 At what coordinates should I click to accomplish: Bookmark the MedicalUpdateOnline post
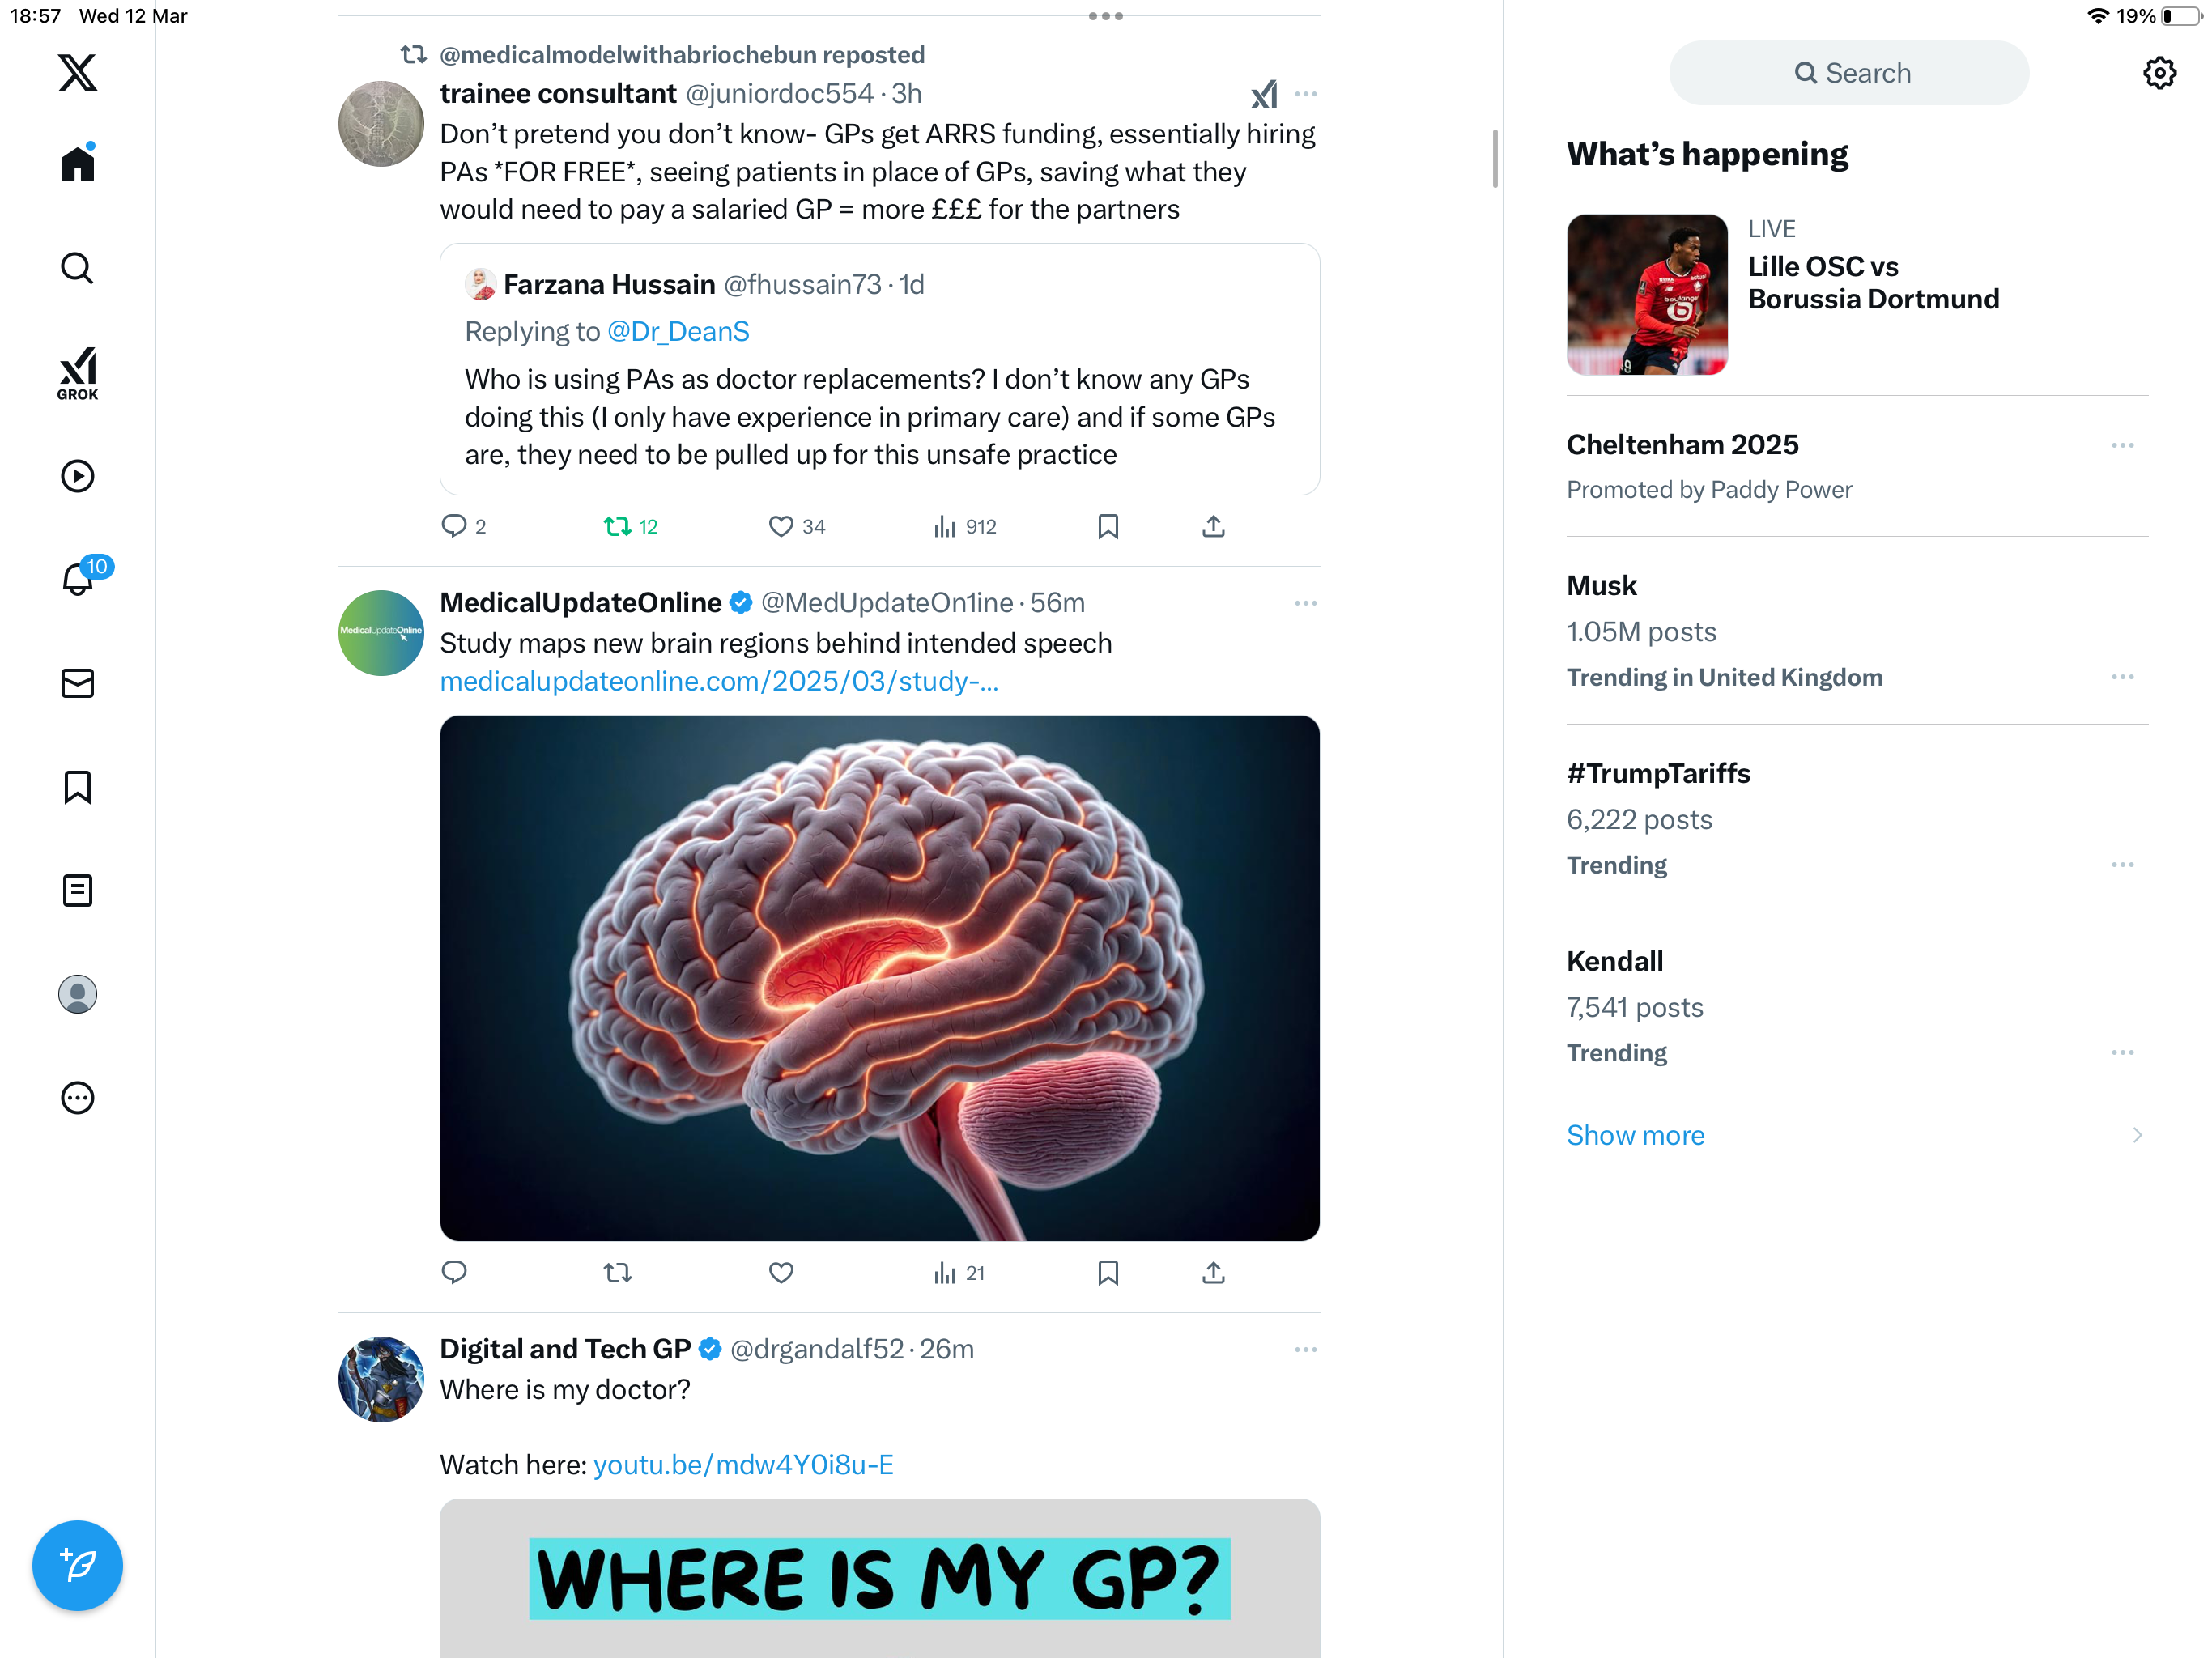pyautogui.click(x=1107, y=1272)
